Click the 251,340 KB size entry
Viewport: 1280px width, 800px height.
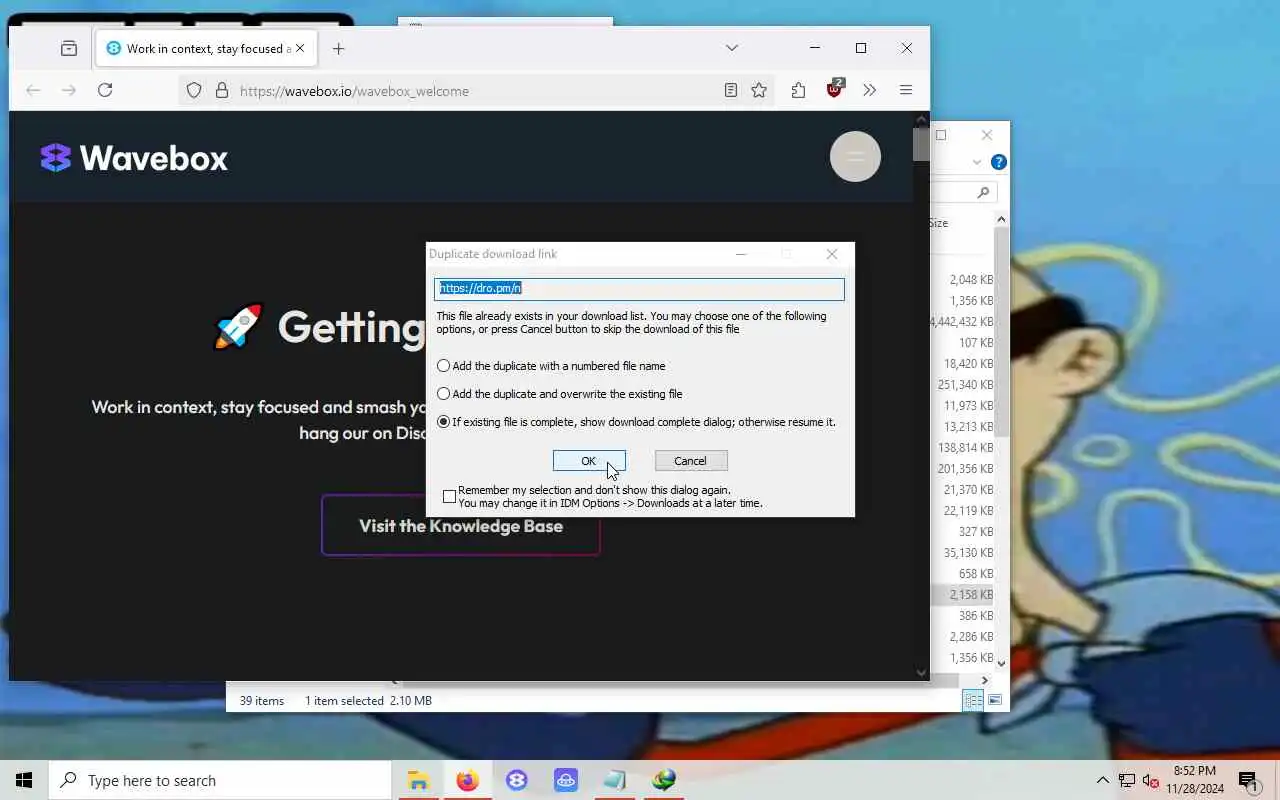pos(965,385)
